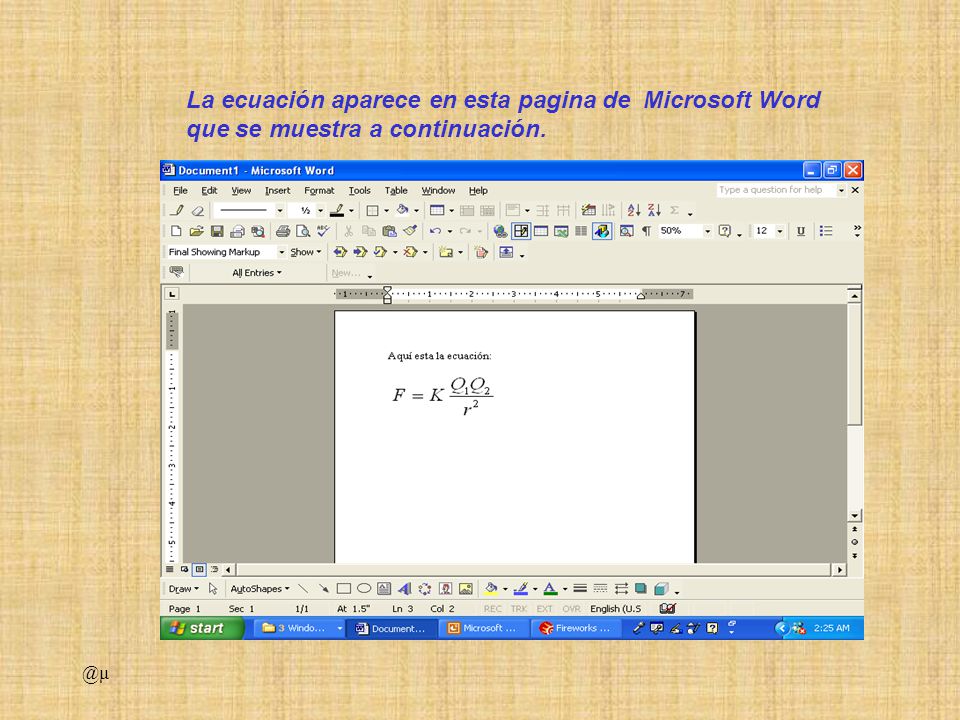Click the Undo arrow icon
Viewport: 960px width, 720px height.
tap(435, 231)
